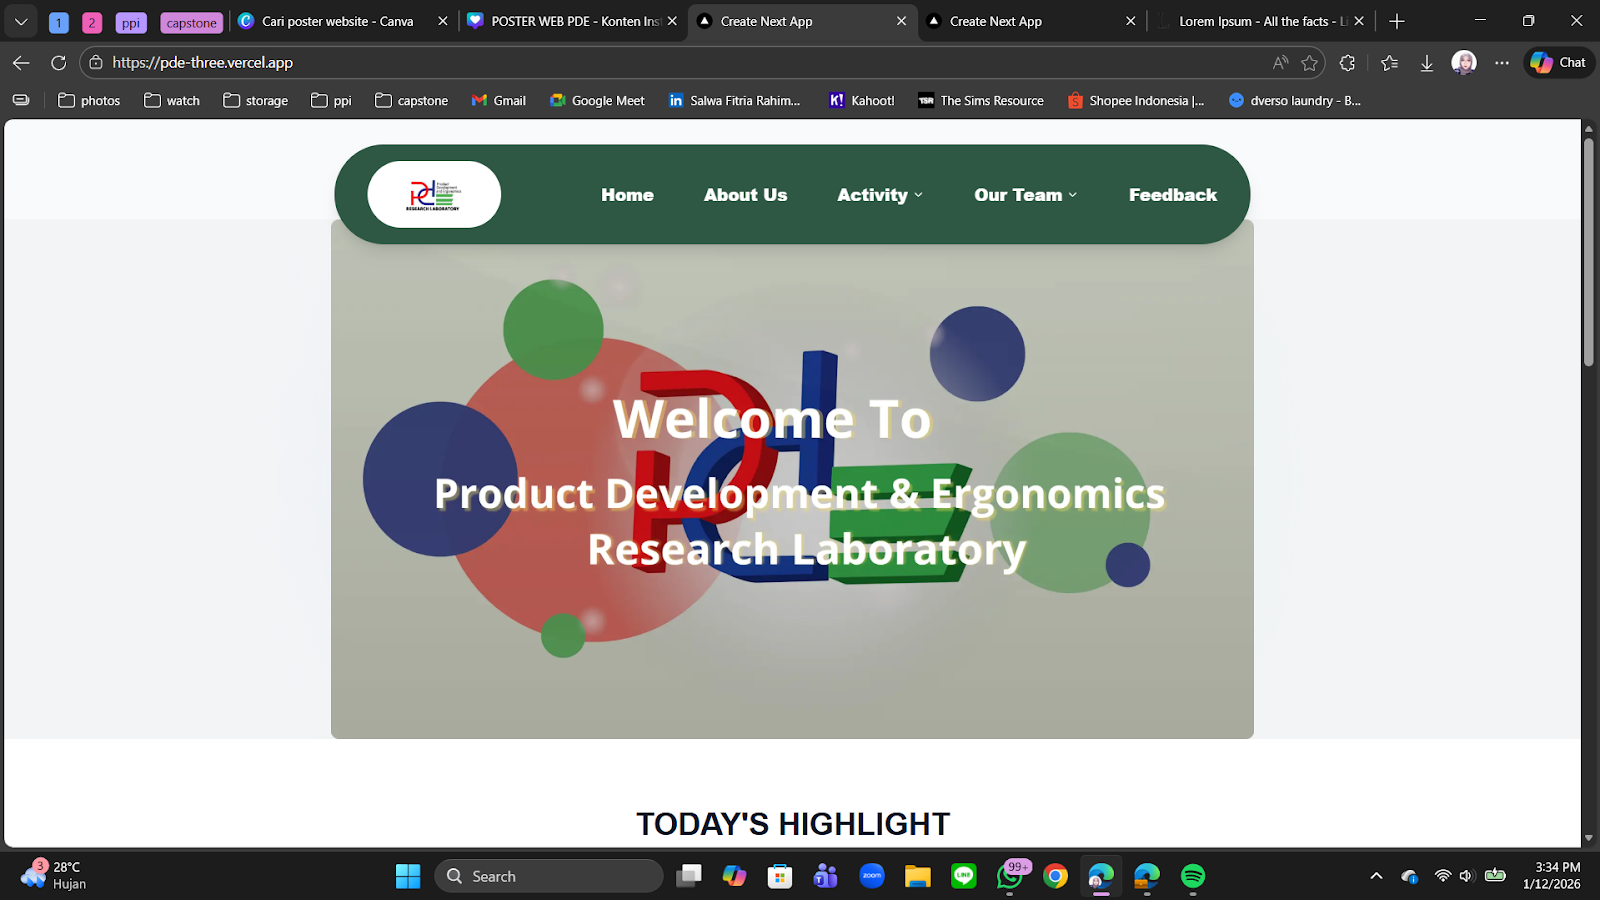Screen dimensions: 1600x900
Task: Open the browser Extensions menu
Action: pyautogui.click(x=1348, y=63)
